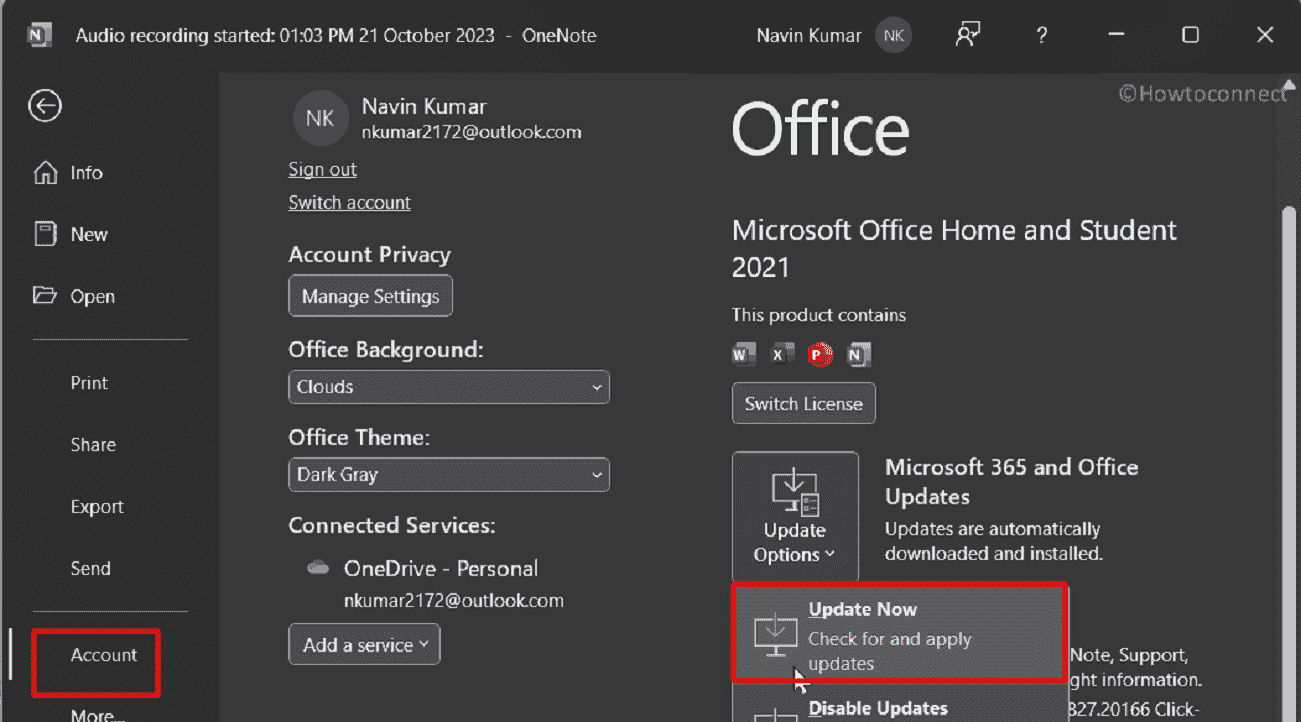Expand the Office Background dropdown showing Clouds
Screen dimensions: 1301x722
[x=449, y=387]
